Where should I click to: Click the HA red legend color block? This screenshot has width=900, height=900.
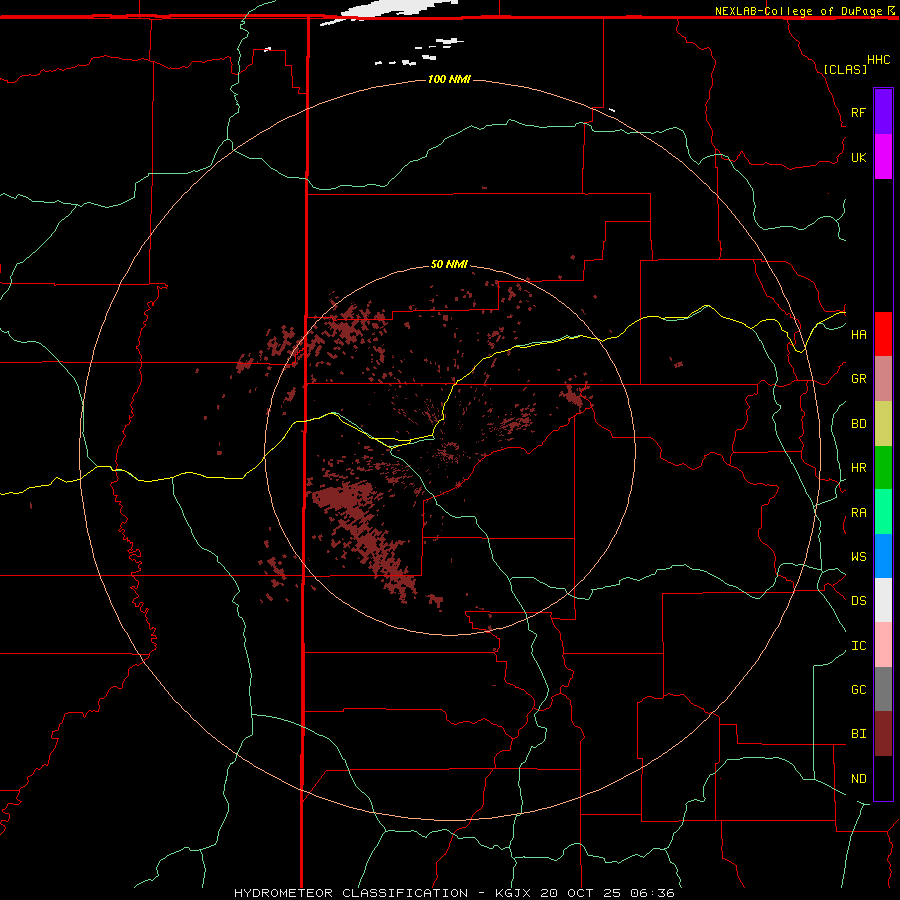[x=883, y=334]
